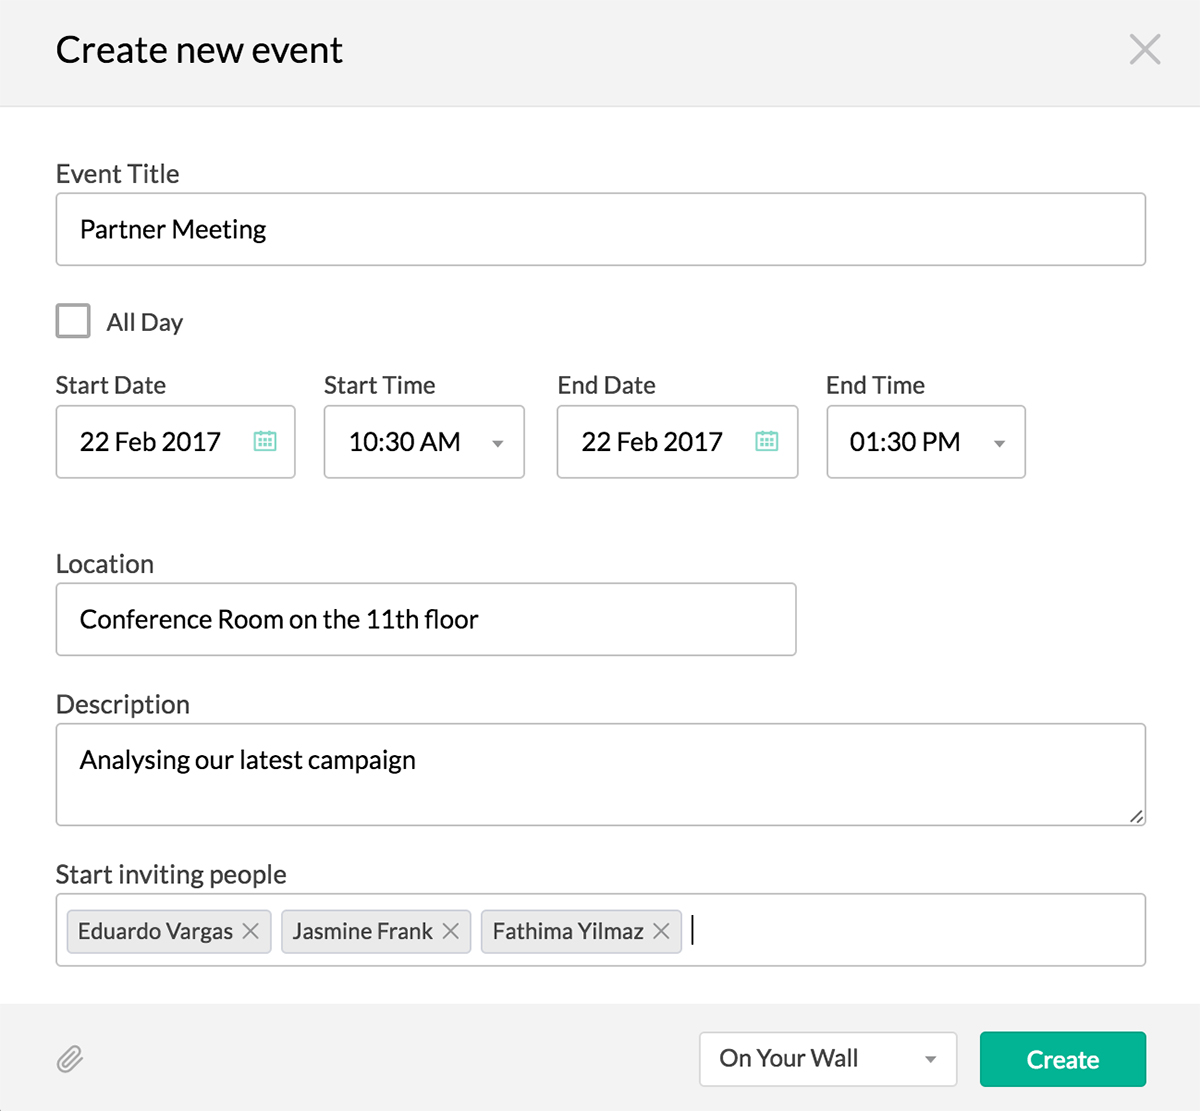This screenshot has height=1111, width=1200.
Task: Click the All Day label text
Action: (x=145, y=322)
